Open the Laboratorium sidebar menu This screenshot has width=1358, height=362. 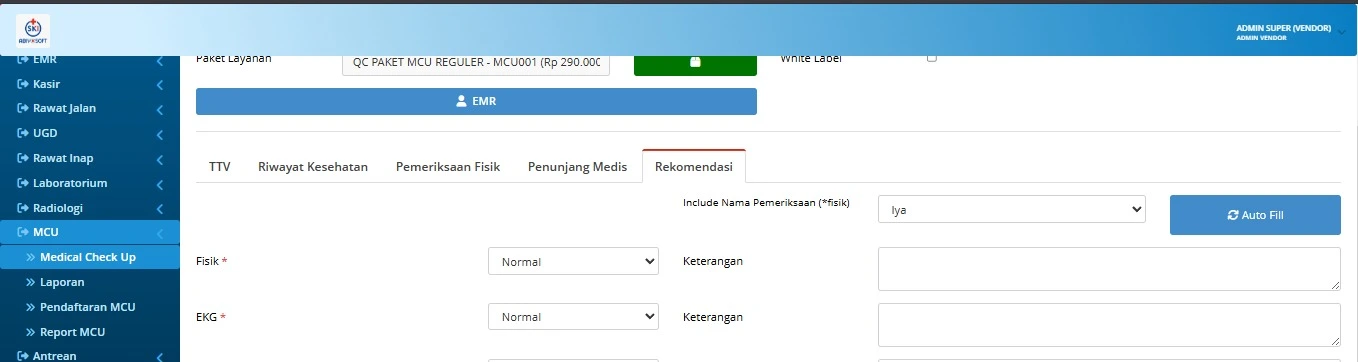(x=90, y=183)
